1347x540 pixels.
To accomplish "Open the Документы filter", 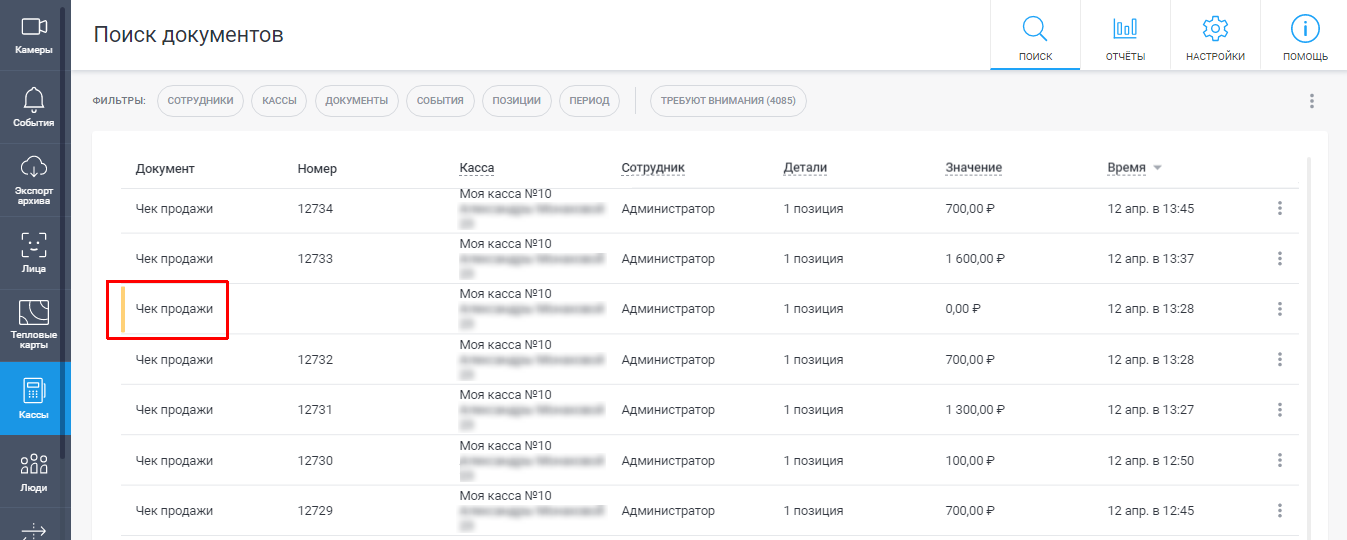I will 357,101.
